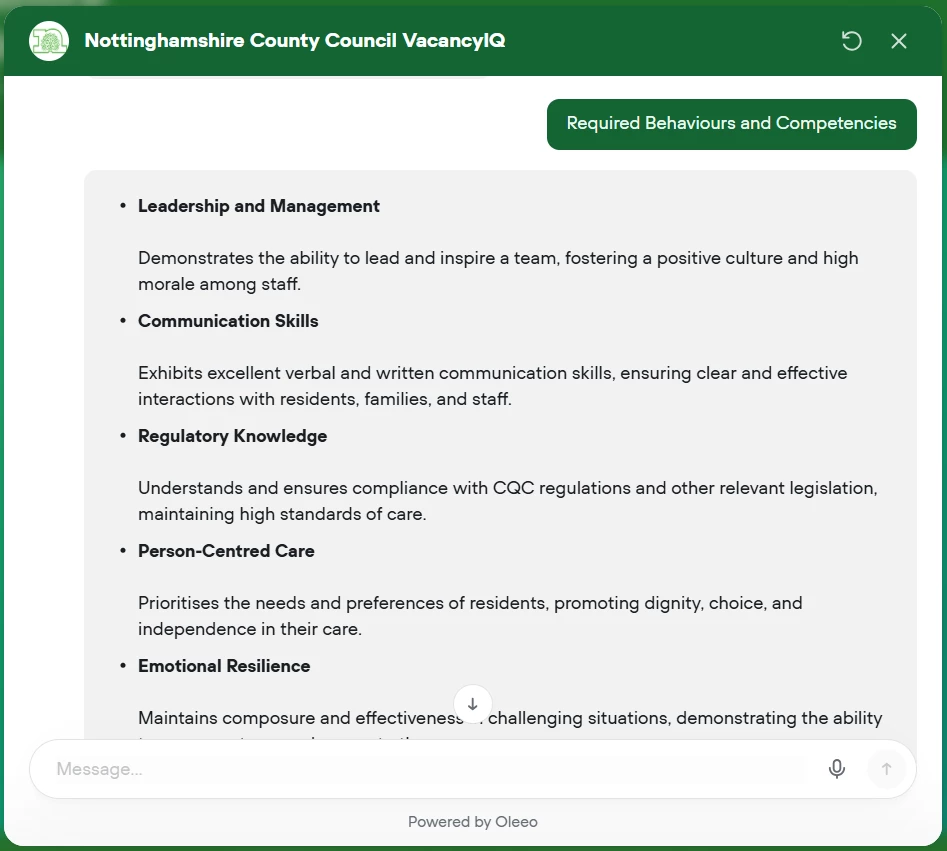Viewport: 947px width, 851px height.
Task: Select the Regulatory Knowledge heading
Action: pyautogui.click(x=233, y=436)
